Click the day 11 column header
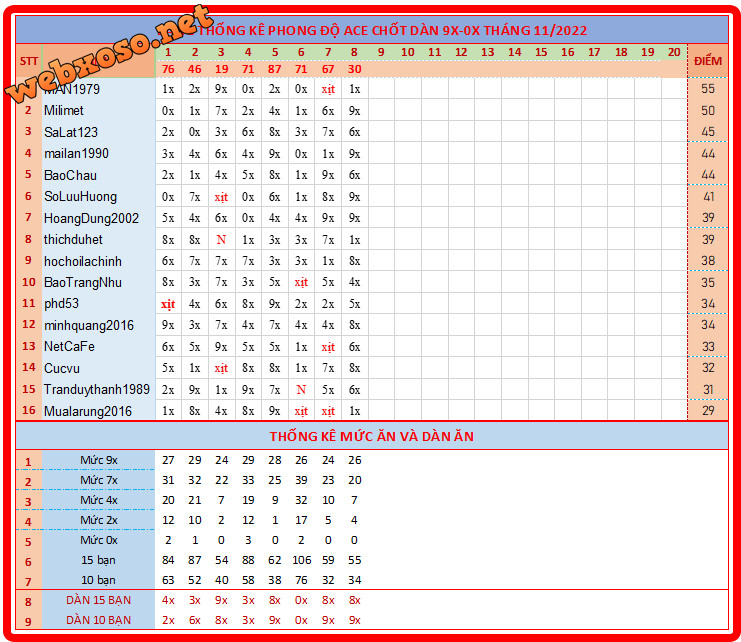Image resolution: width=741 pixels, height=642 pixels. coord(434,52)
